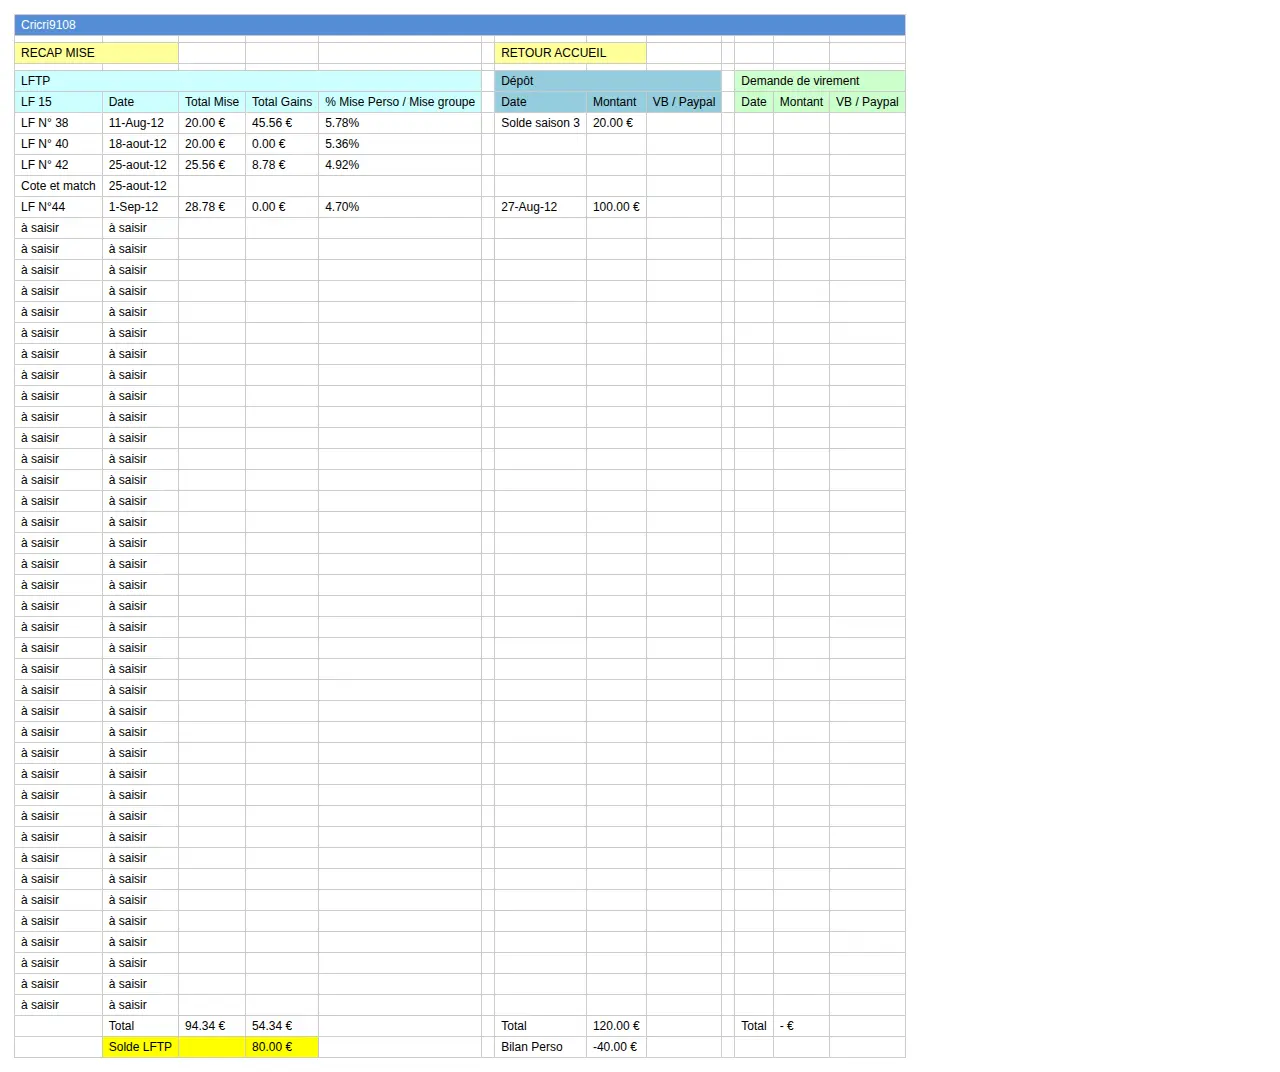This screenshot has height=1072, width=1280.
Task: Click the 45.56 € gains cell
Action: [x=282, y=123]
